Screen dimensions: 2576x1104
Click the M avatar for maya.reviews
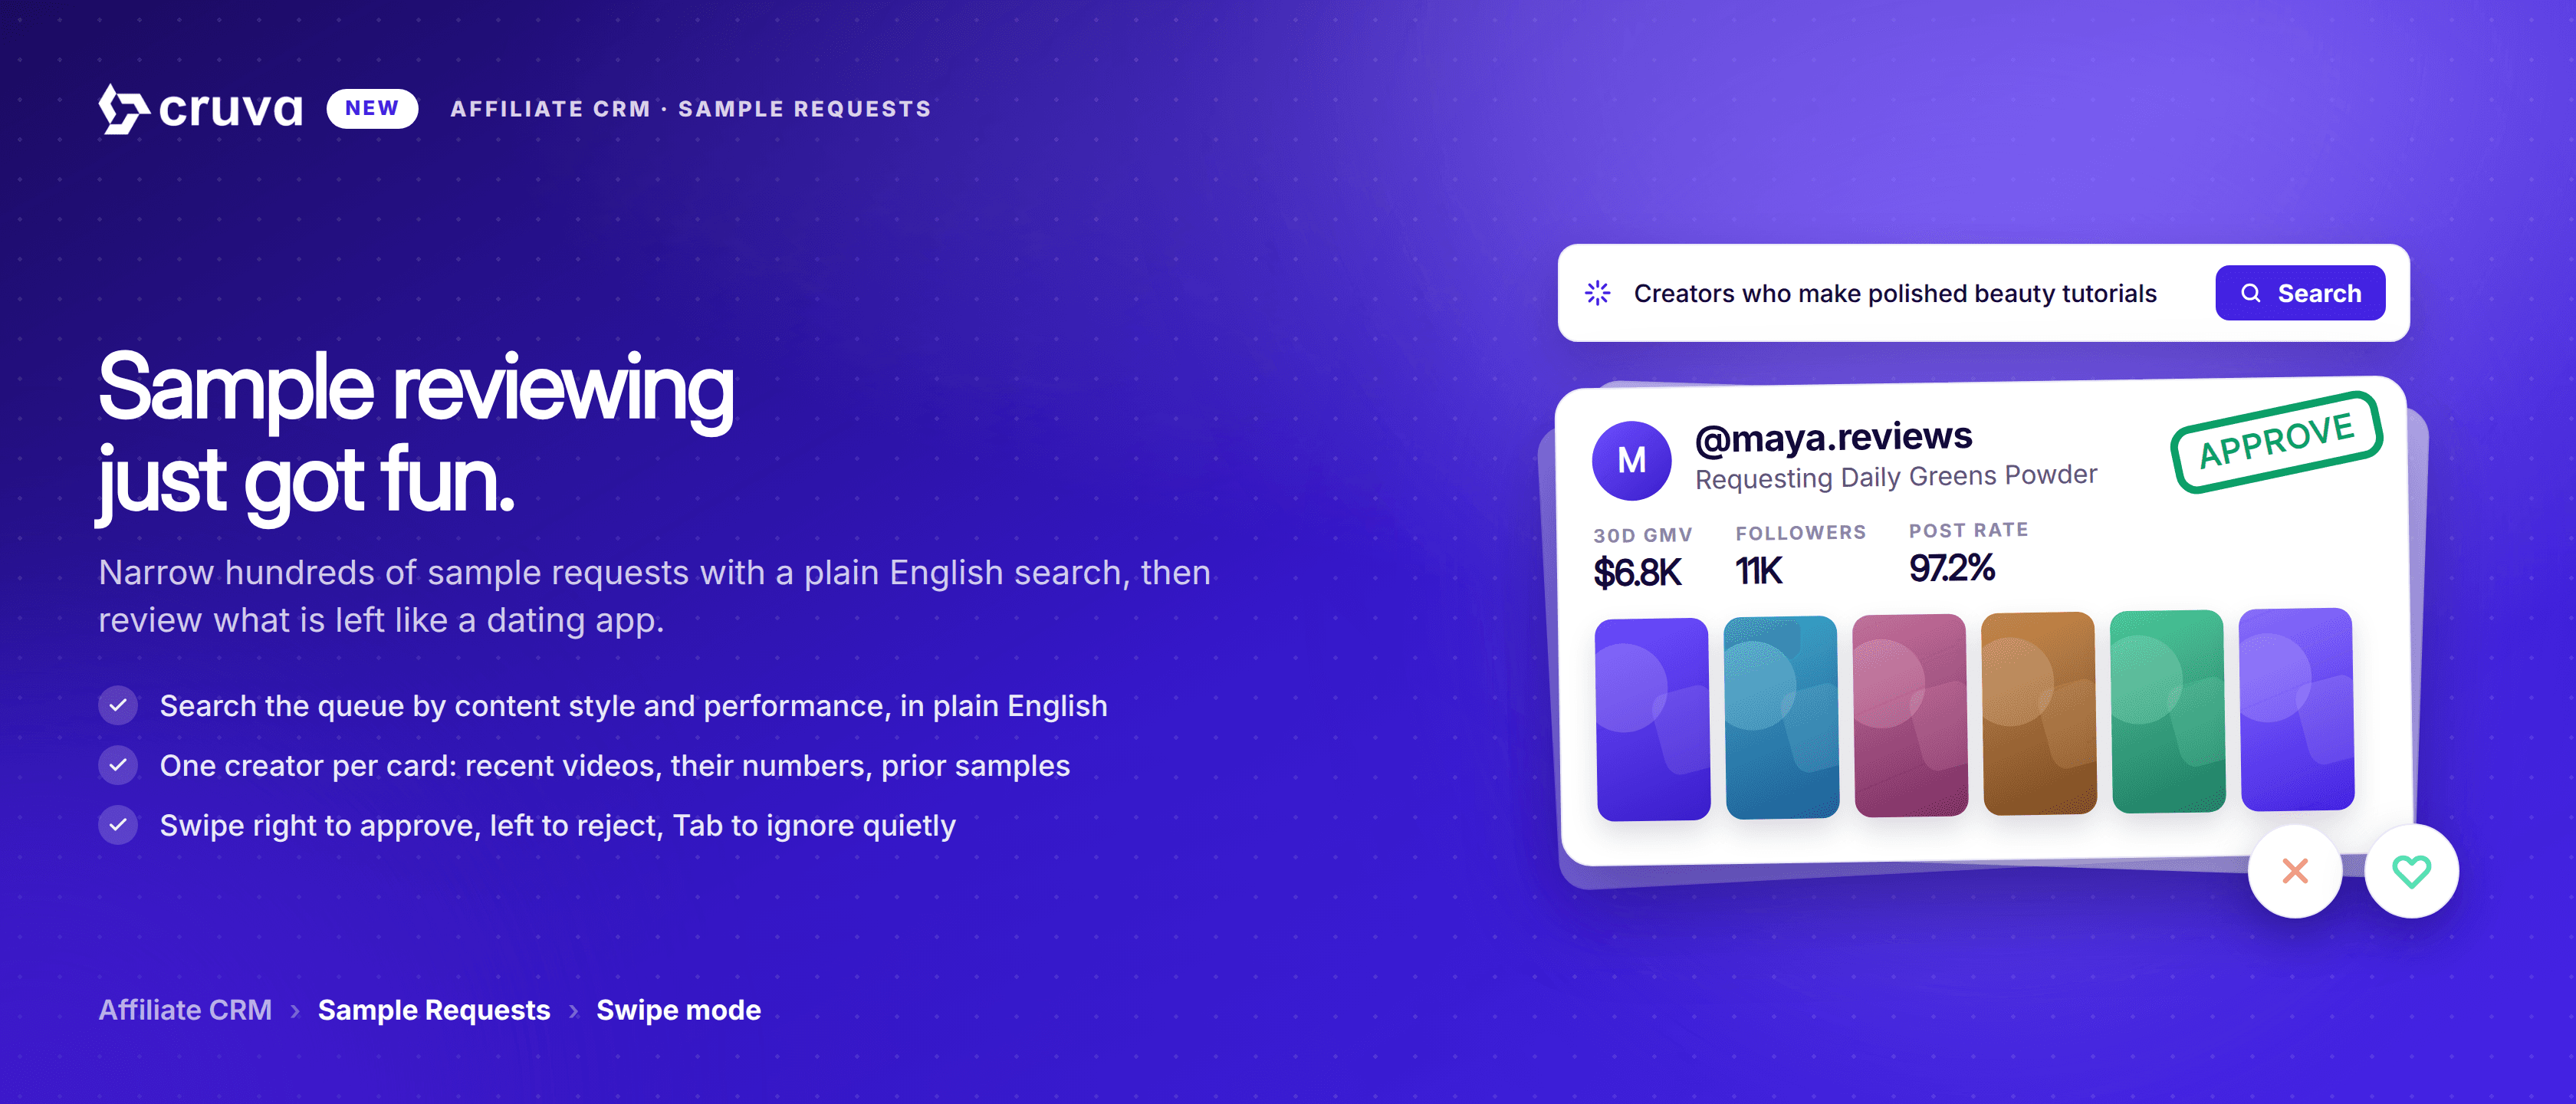pyautogui.click(x=1631, y=460)
